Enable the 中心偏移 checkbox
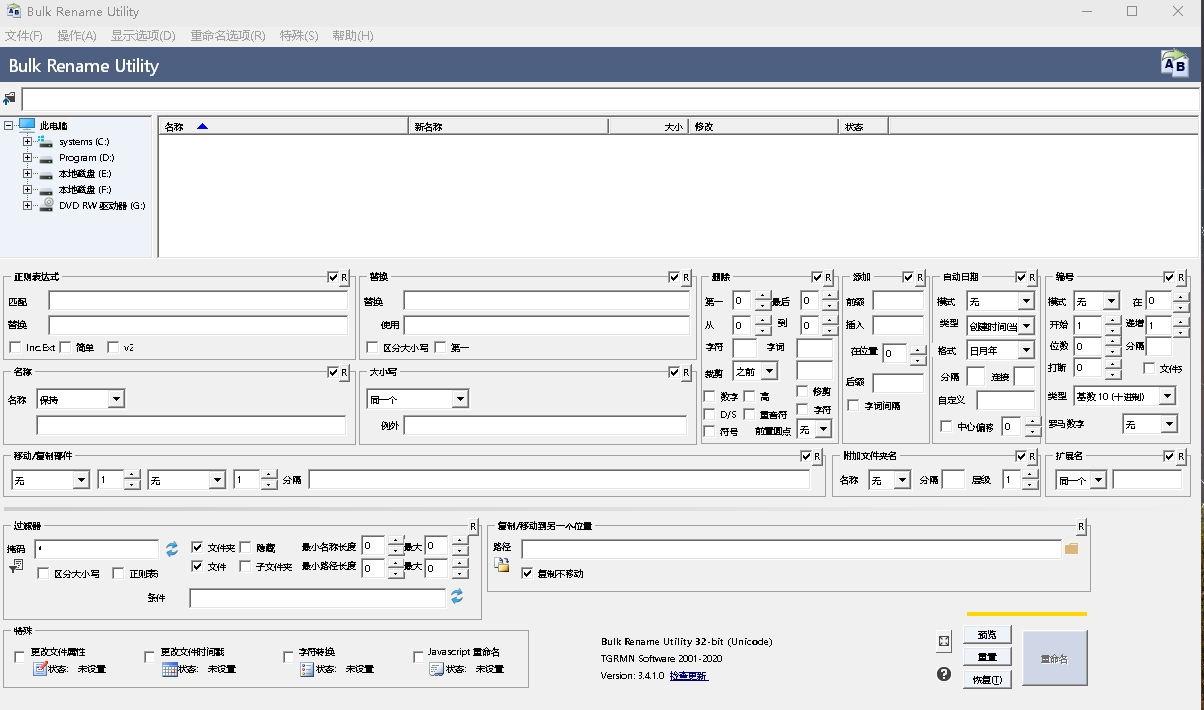Screen dimensions: 1204x710 tap(946, 427)
